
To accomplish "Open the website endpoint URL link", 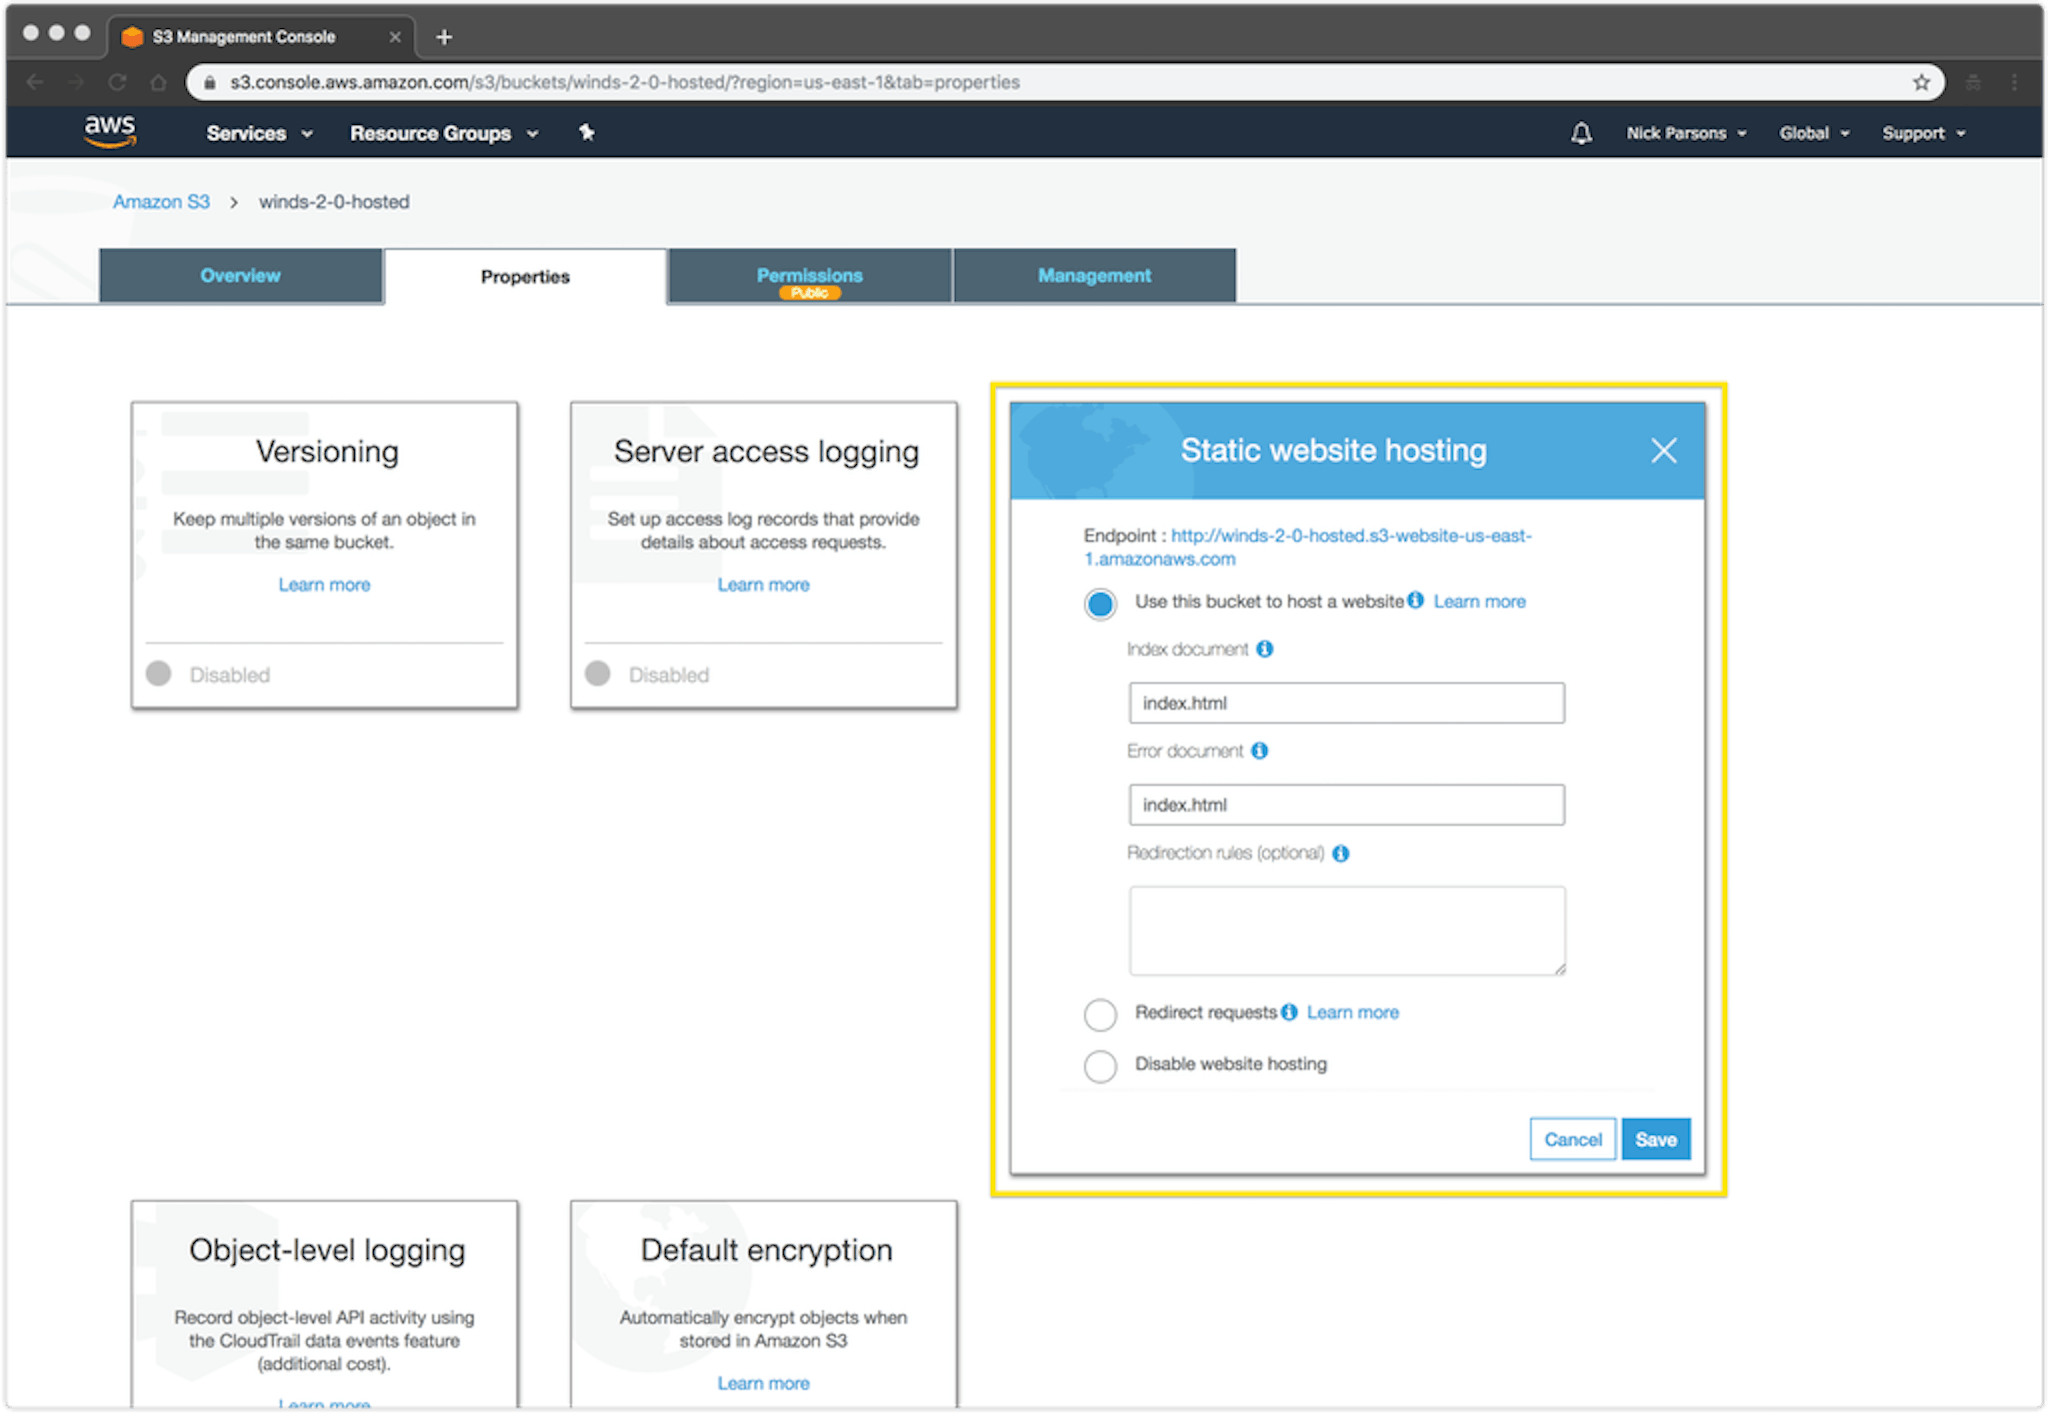I will coord(1308,547).
